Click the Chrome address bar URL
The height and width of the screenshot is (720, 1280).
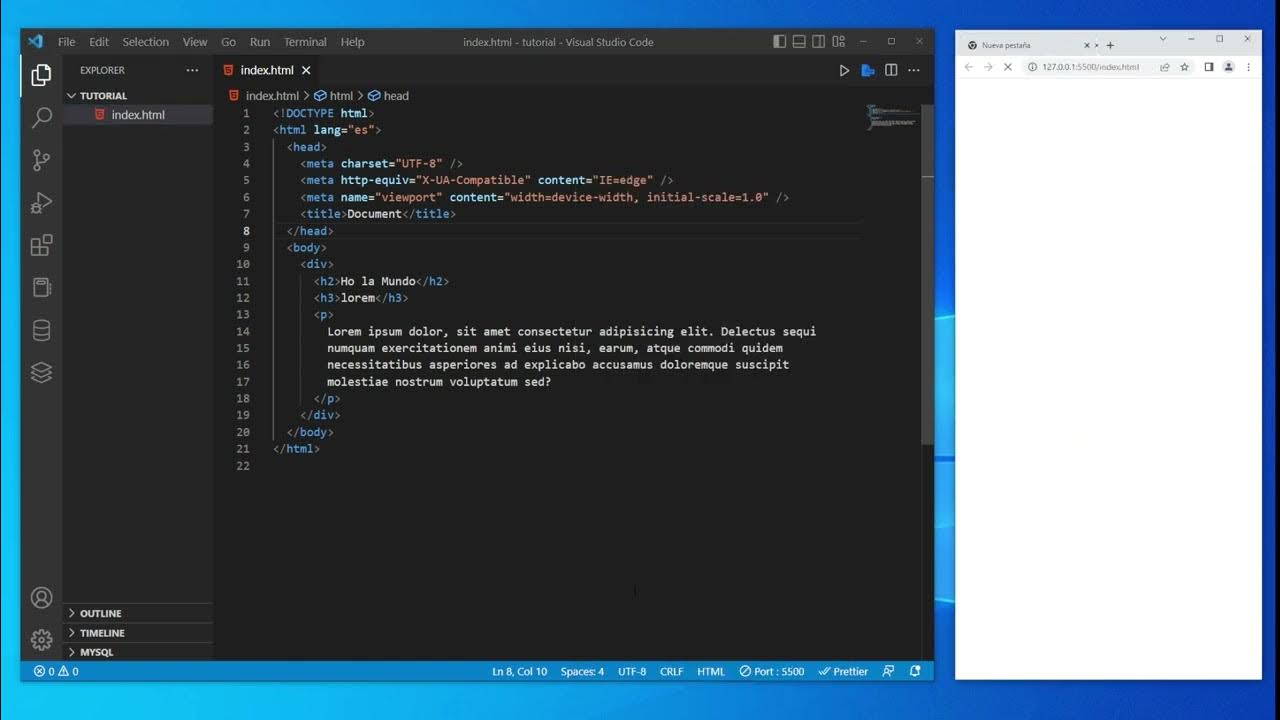[x=1090, y=67]
